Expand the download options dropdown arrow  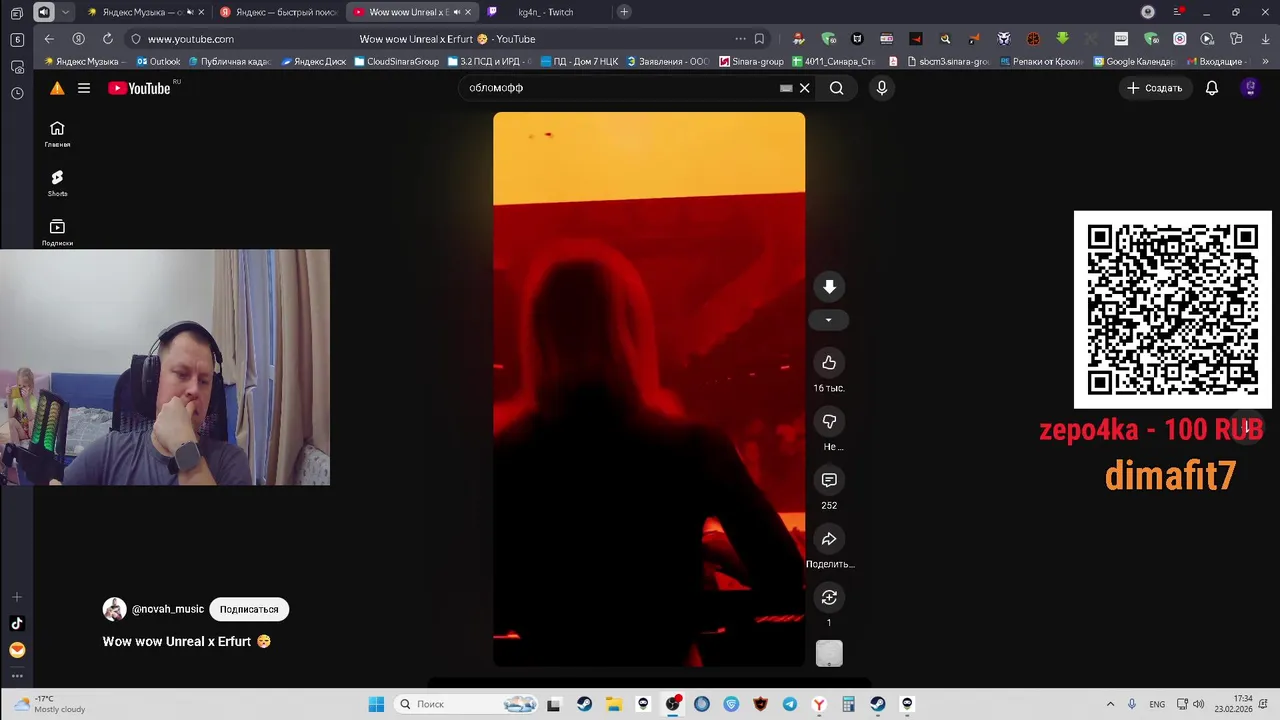[x=828, y=320]
